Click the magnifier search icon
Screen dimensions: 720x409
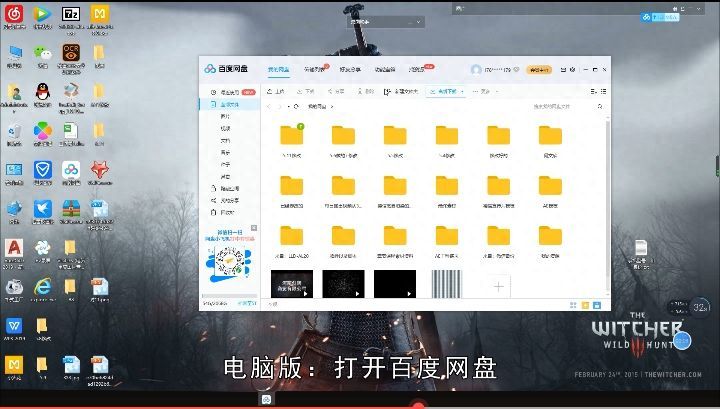coord(600,106)
